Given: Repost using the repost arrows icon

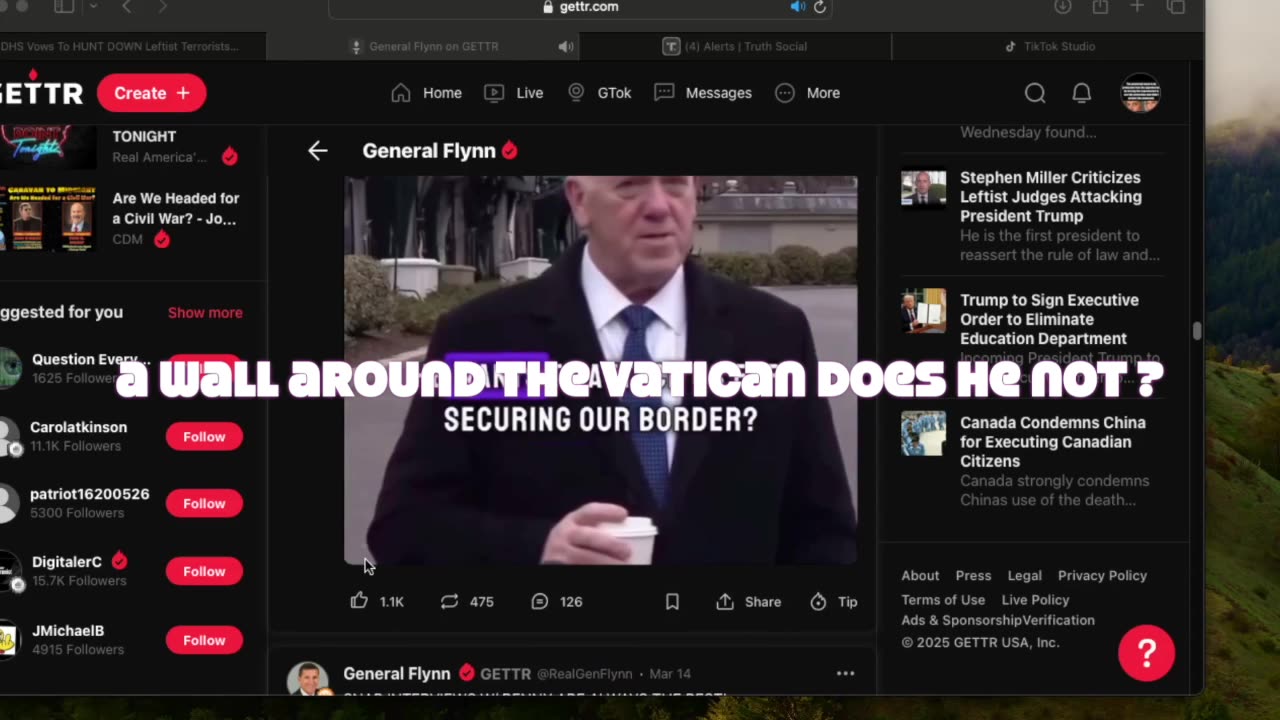Looking at the screenshot, I should coord(449,601).
